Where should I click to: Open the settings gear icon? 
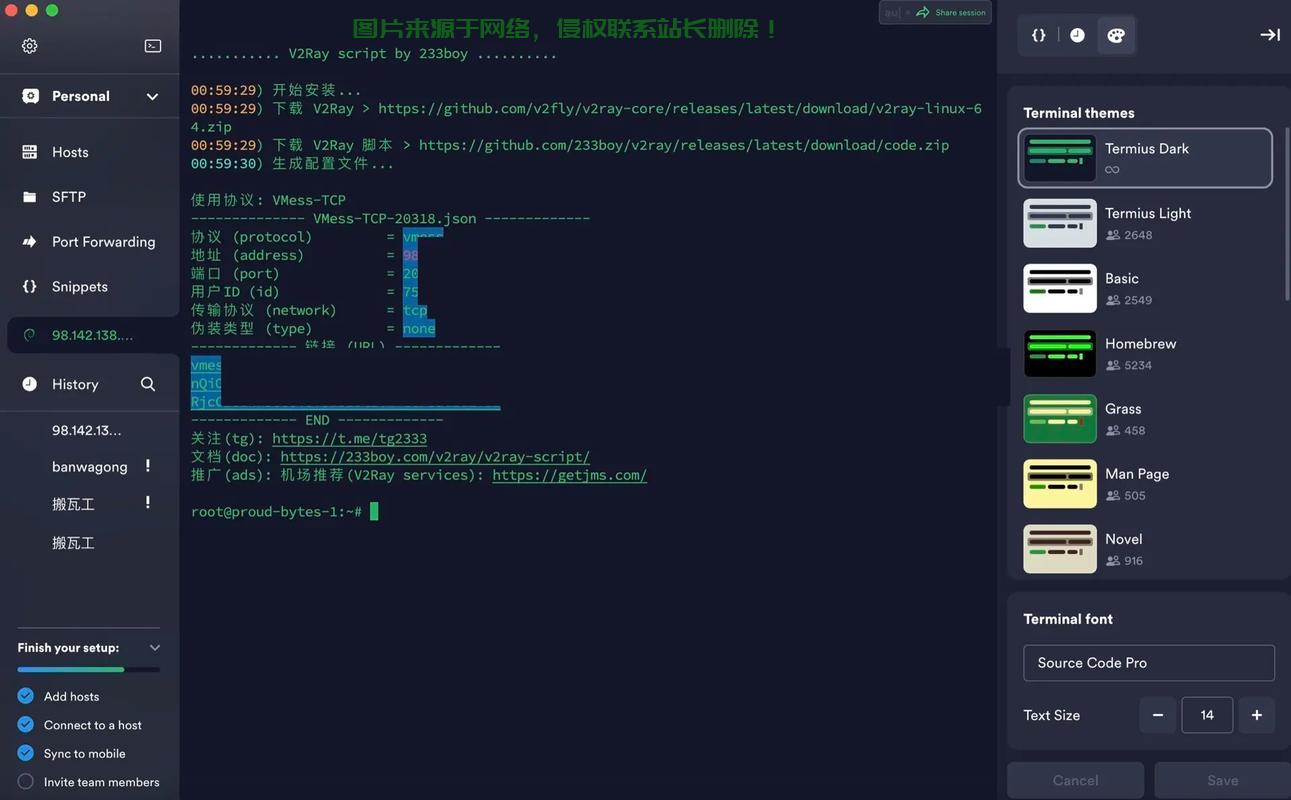pos(30,46)
